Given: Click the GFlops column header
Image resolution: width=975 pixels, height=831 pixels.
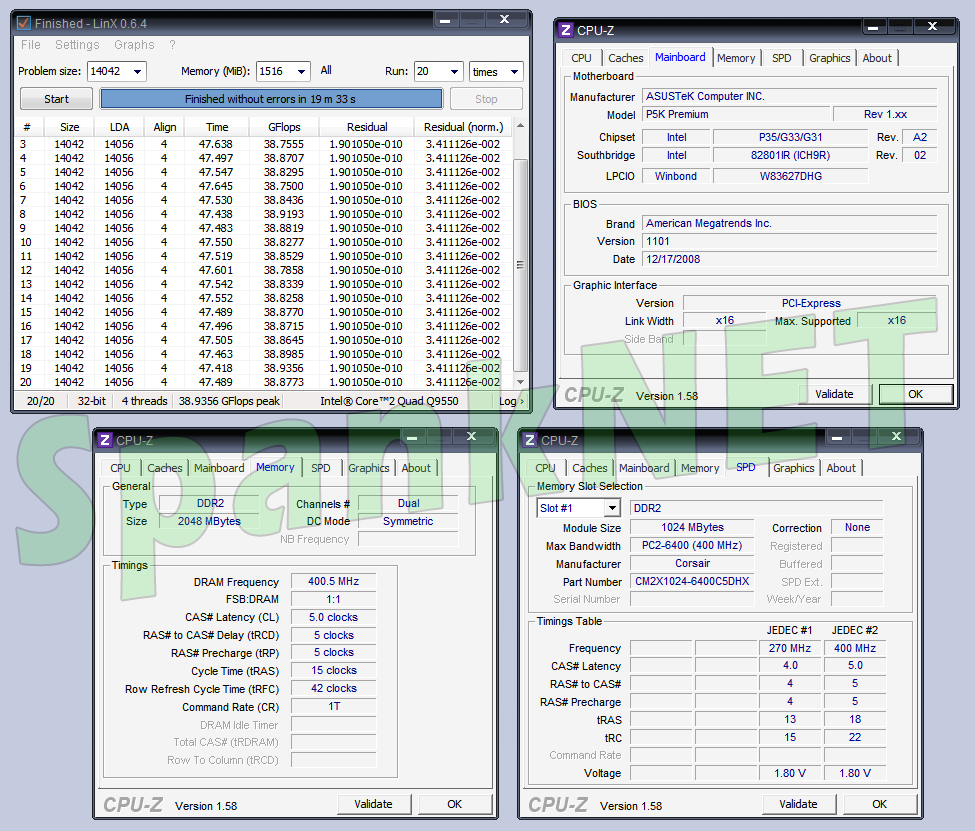Looking at the screenshot, I should pos(284,127).
